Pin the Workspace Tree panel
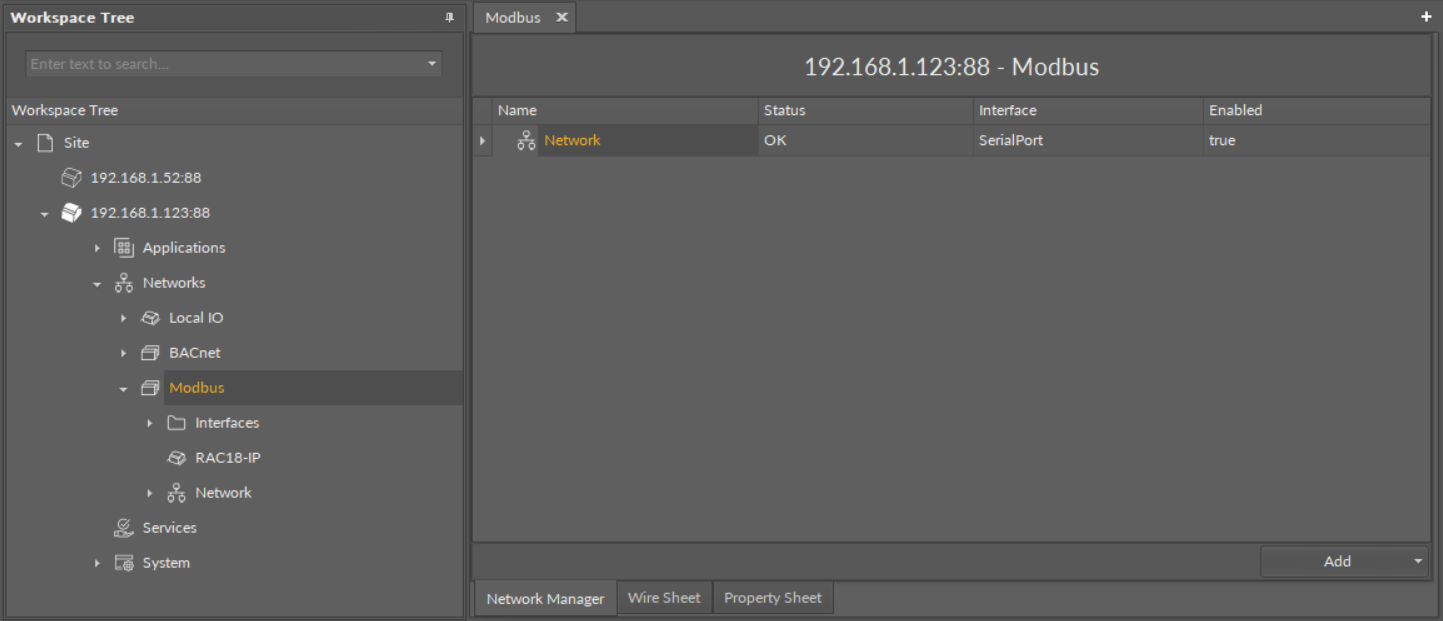Viewport: 1443px width, 621px height. [449, 18]
